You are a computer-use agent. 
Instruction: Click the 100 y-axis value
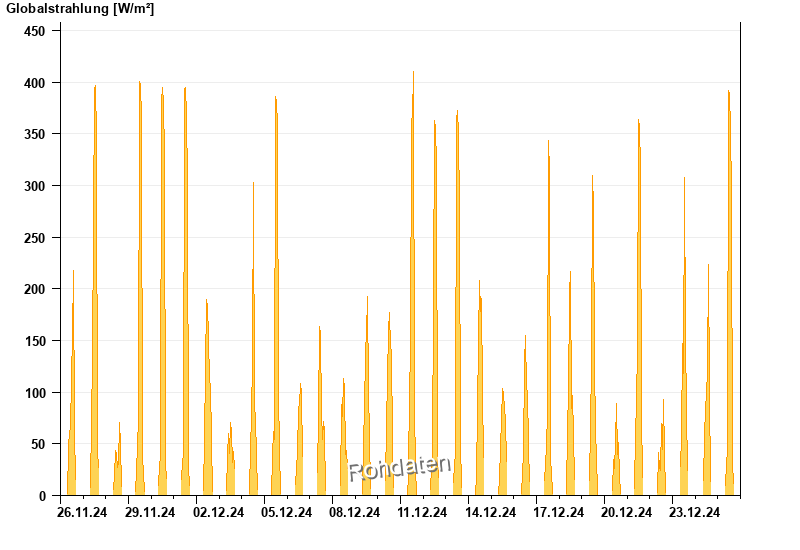pyautogui.click(x=35, y=393)
